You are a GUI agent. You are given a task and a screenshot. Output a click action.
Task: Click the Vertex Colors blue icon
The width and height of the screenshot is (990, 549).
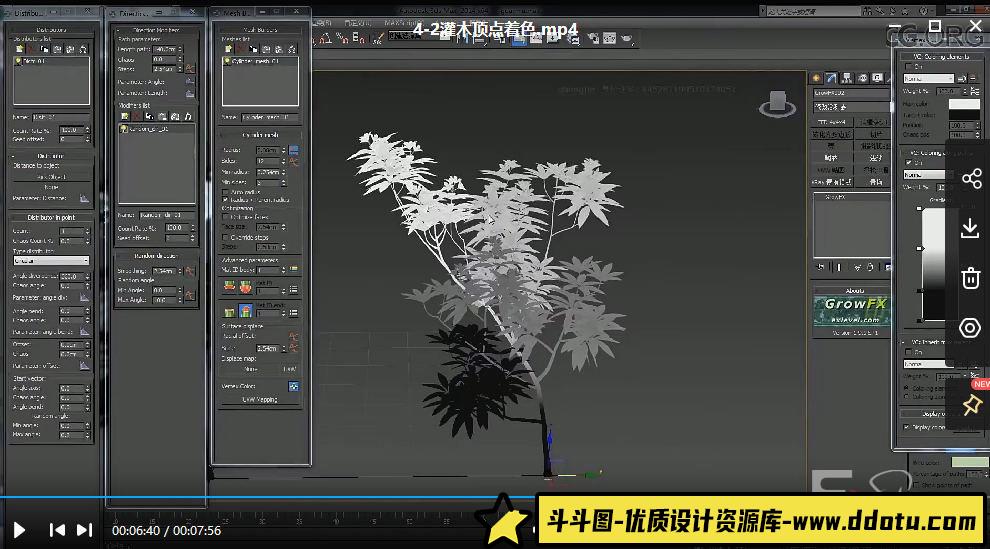click(x=294, y=386)
